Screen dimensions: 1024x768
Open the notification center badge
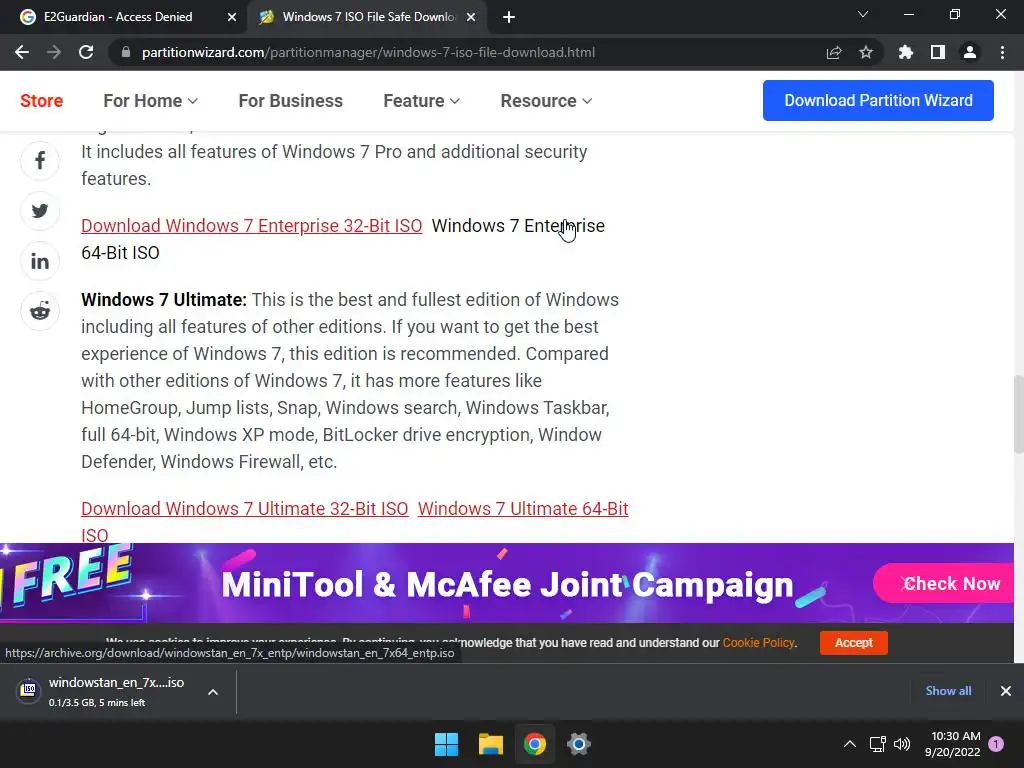click(x=997, y=744)
